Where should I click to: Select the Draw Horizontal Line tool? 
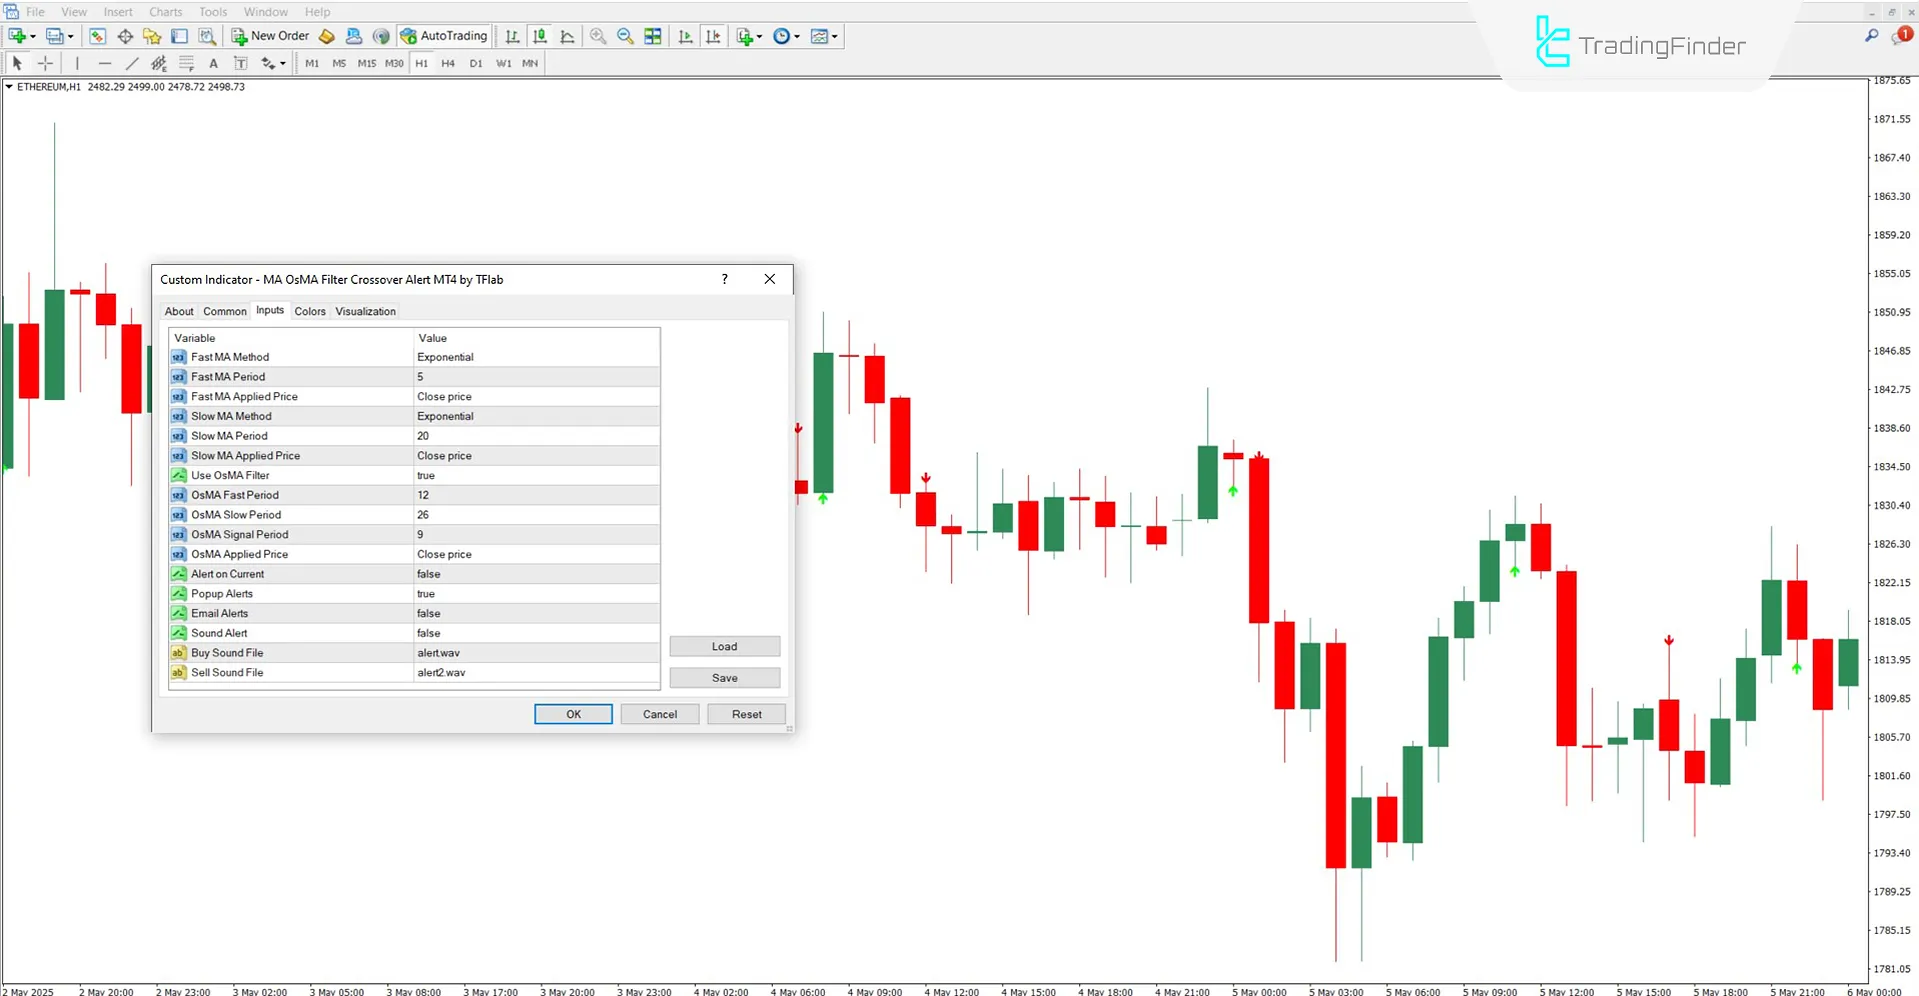pos(104,63)
